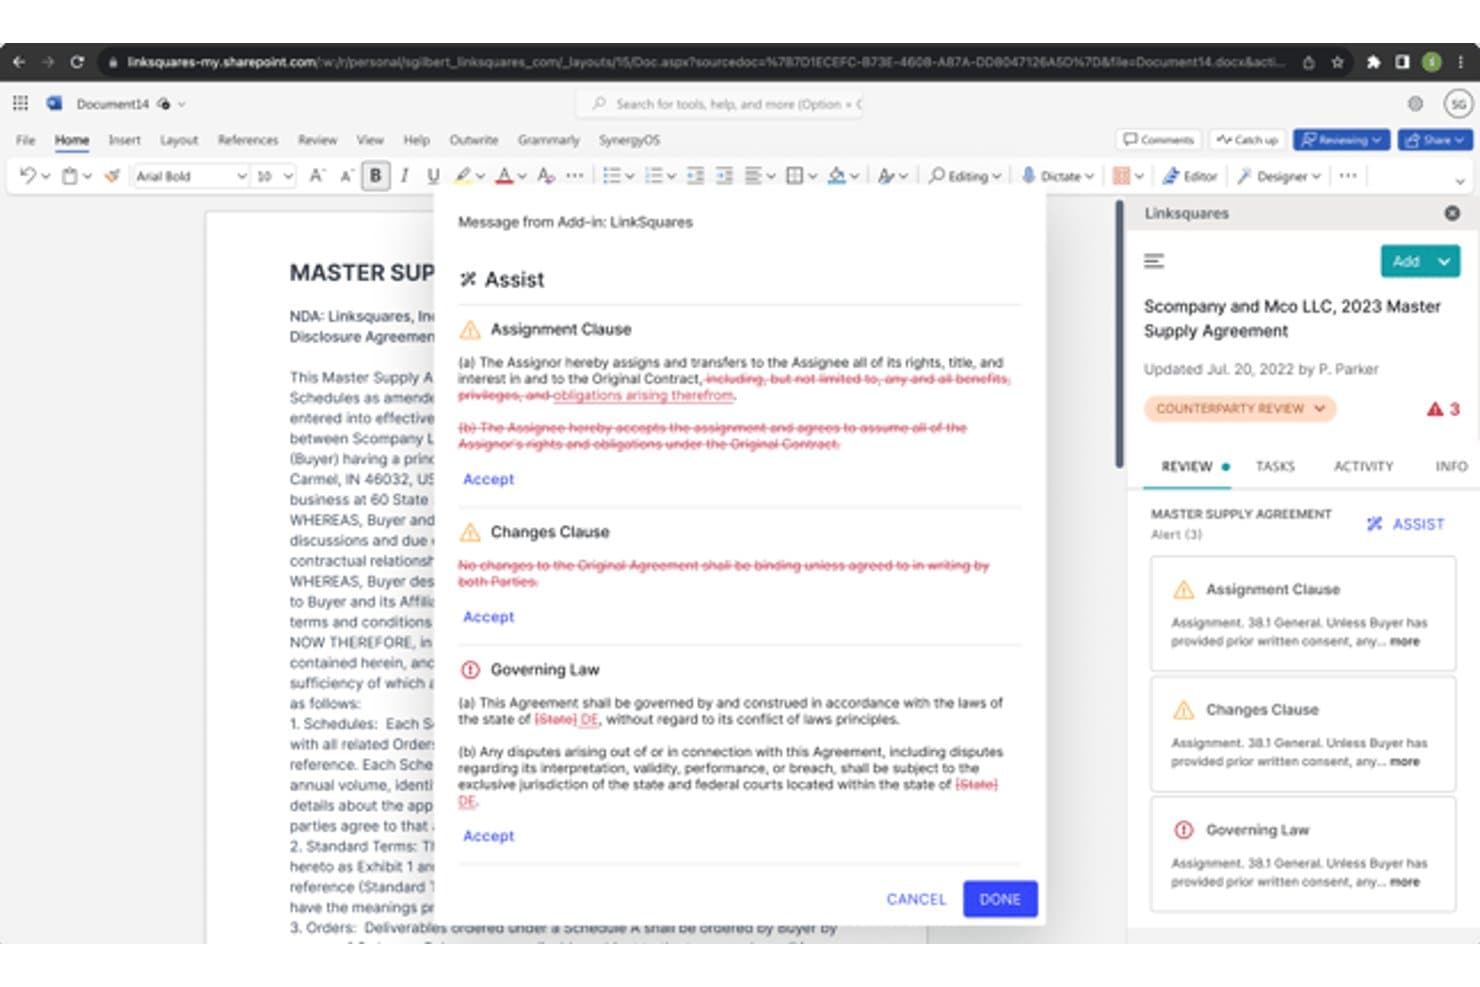Expand the Add button dropdown arrow
1480x987 pixels.
(x=1444, y=261)
